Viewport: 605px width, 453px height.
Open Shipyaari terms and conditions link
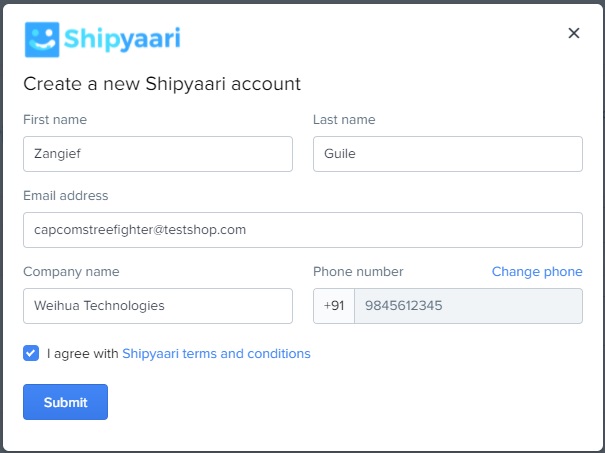coord(216,353)
